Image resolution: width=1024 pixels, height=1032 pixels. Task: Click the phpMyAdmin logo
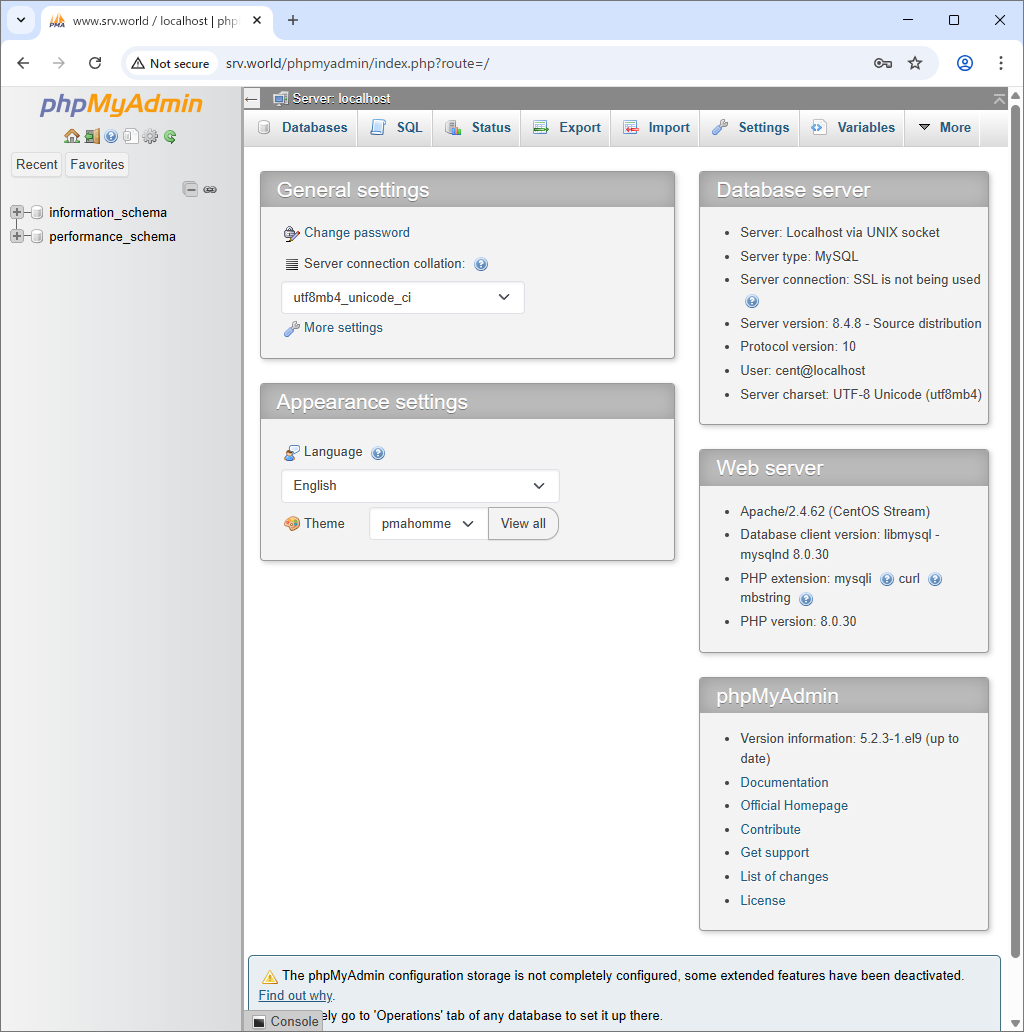[121, 104]
